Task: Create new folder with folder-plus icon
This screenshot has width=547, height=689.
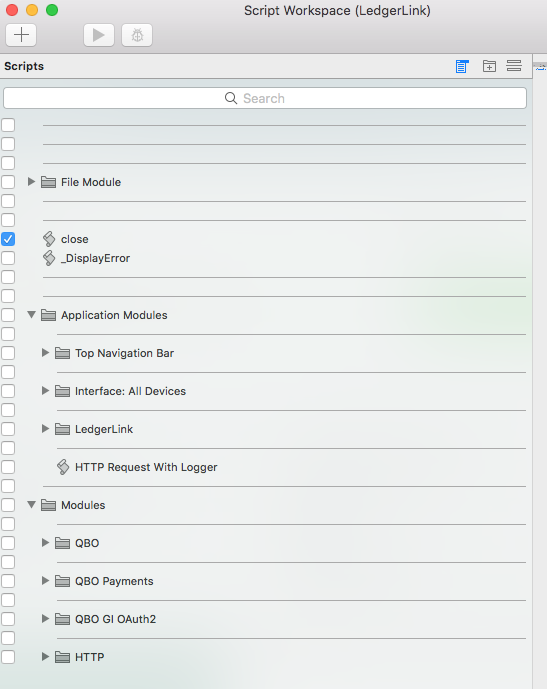Action: tap(489, 66)
